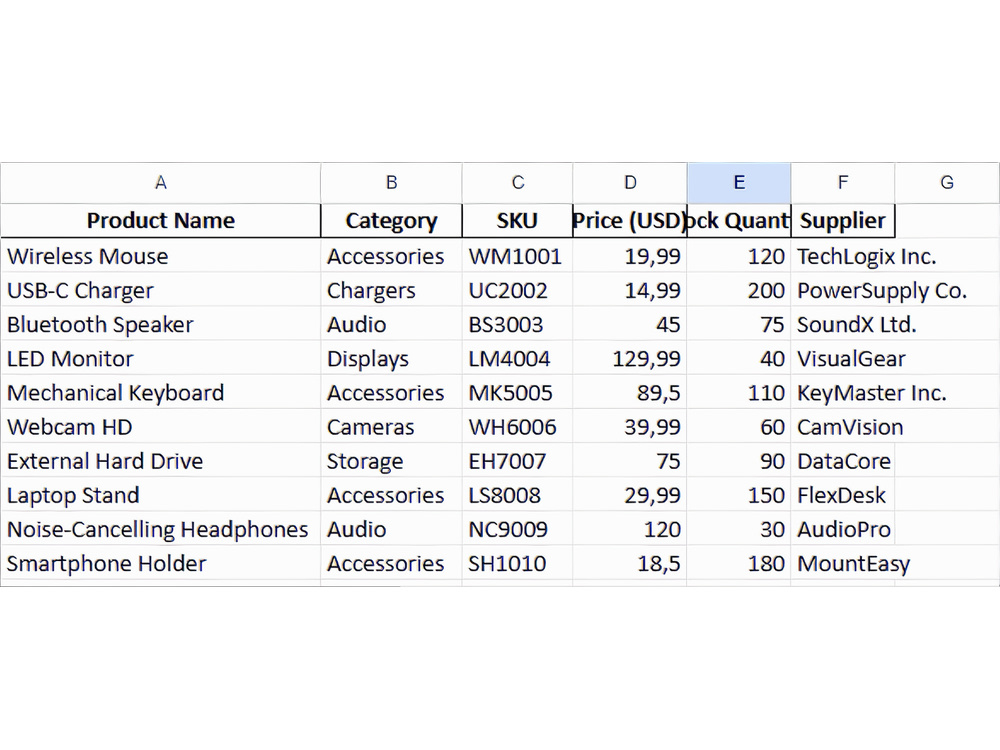This screenshot has height=750, width=1000.
Task: Click the Storage category cell
Action: (x=392, y=461)
